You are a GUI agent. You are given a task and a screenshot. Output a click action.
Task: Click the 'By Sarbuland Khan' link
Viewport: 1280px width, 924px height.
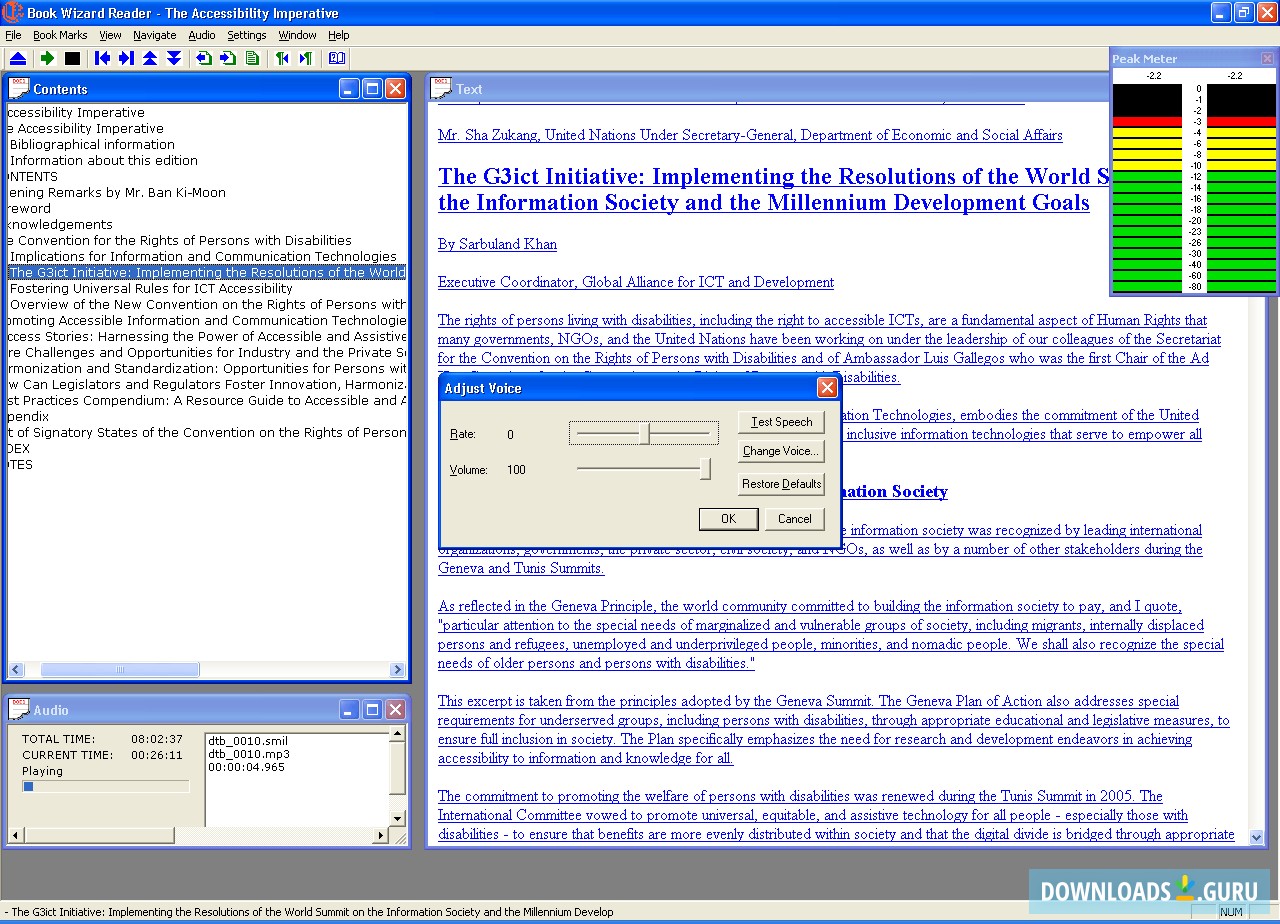[497, 244]
